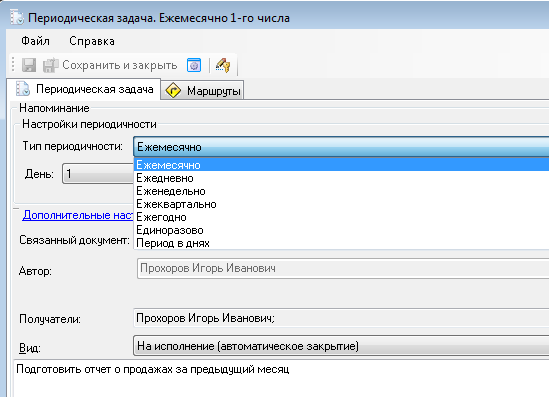Click the blue gear settings toolbar icon

pos(194,65)
